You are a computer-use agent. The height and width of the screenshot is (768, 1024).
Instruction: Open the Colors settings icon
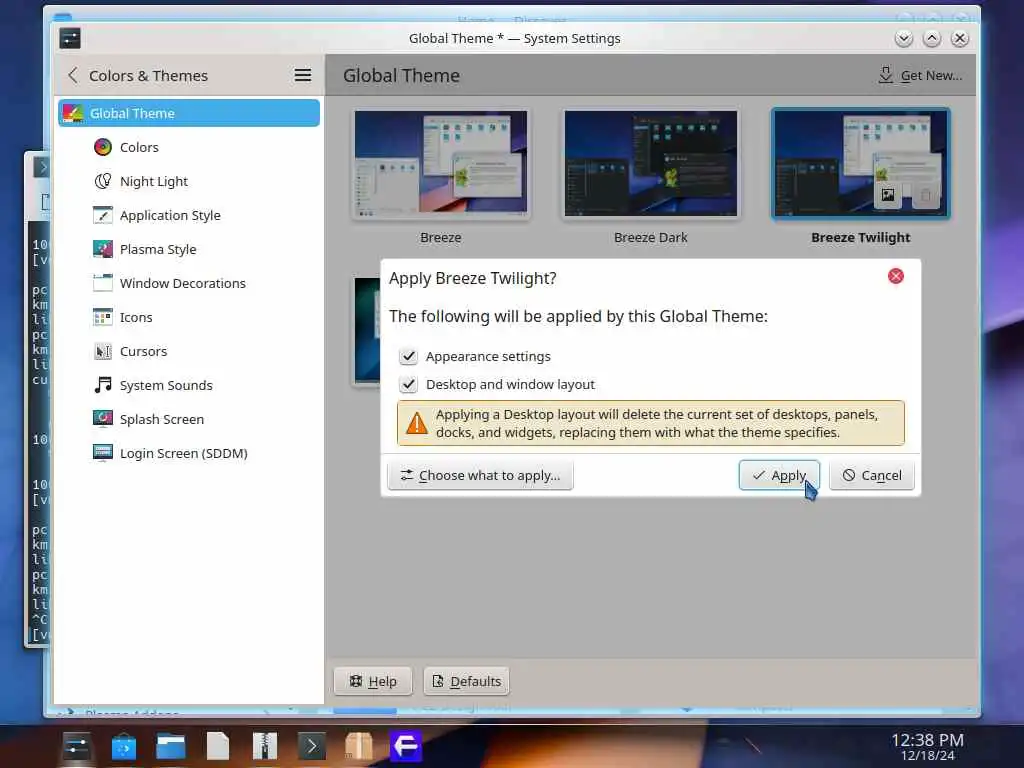click(x=103, y=147)
